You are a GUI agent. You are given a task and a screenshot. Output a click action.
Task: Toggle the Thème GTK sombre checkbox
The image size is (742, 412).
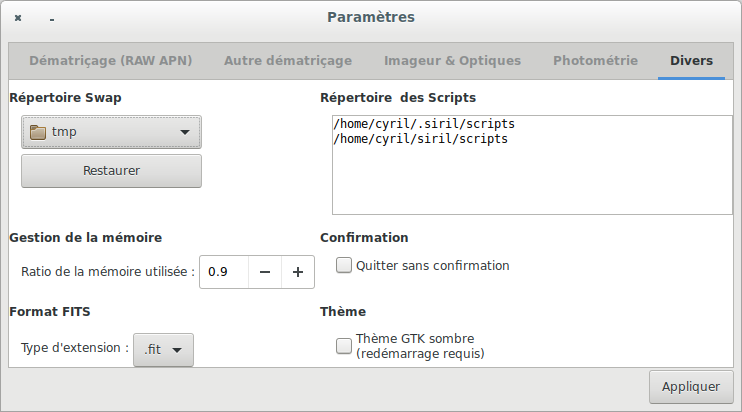[344, 346]
